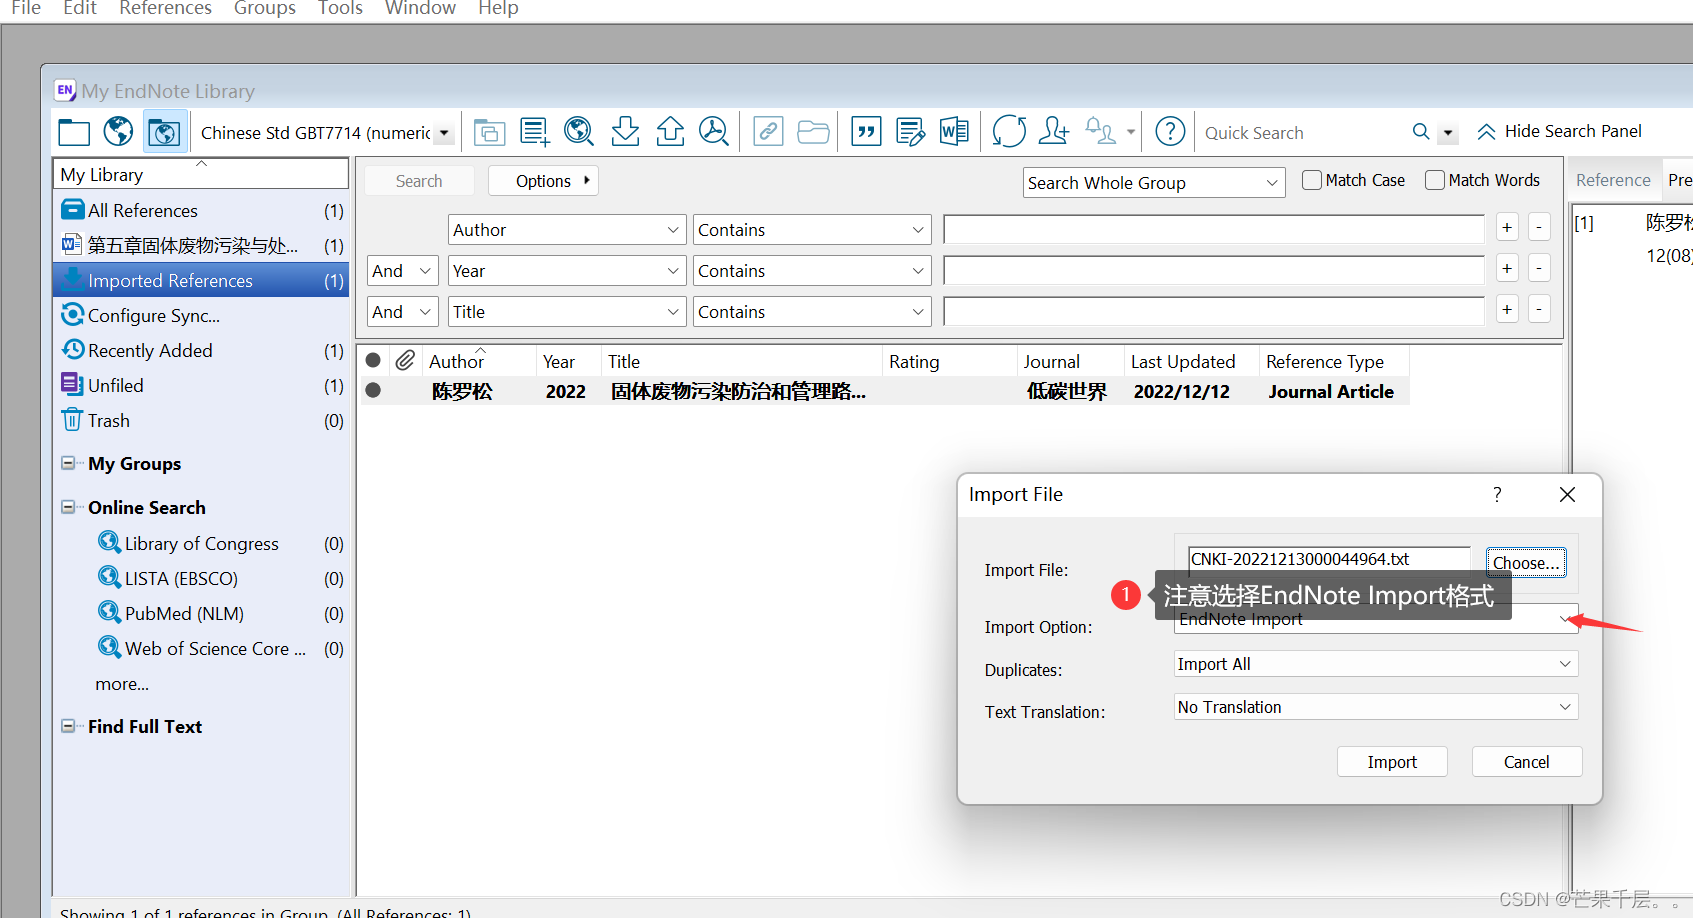
Task: Click the New Reference toolbar icon
Action: tap(534, 132)
